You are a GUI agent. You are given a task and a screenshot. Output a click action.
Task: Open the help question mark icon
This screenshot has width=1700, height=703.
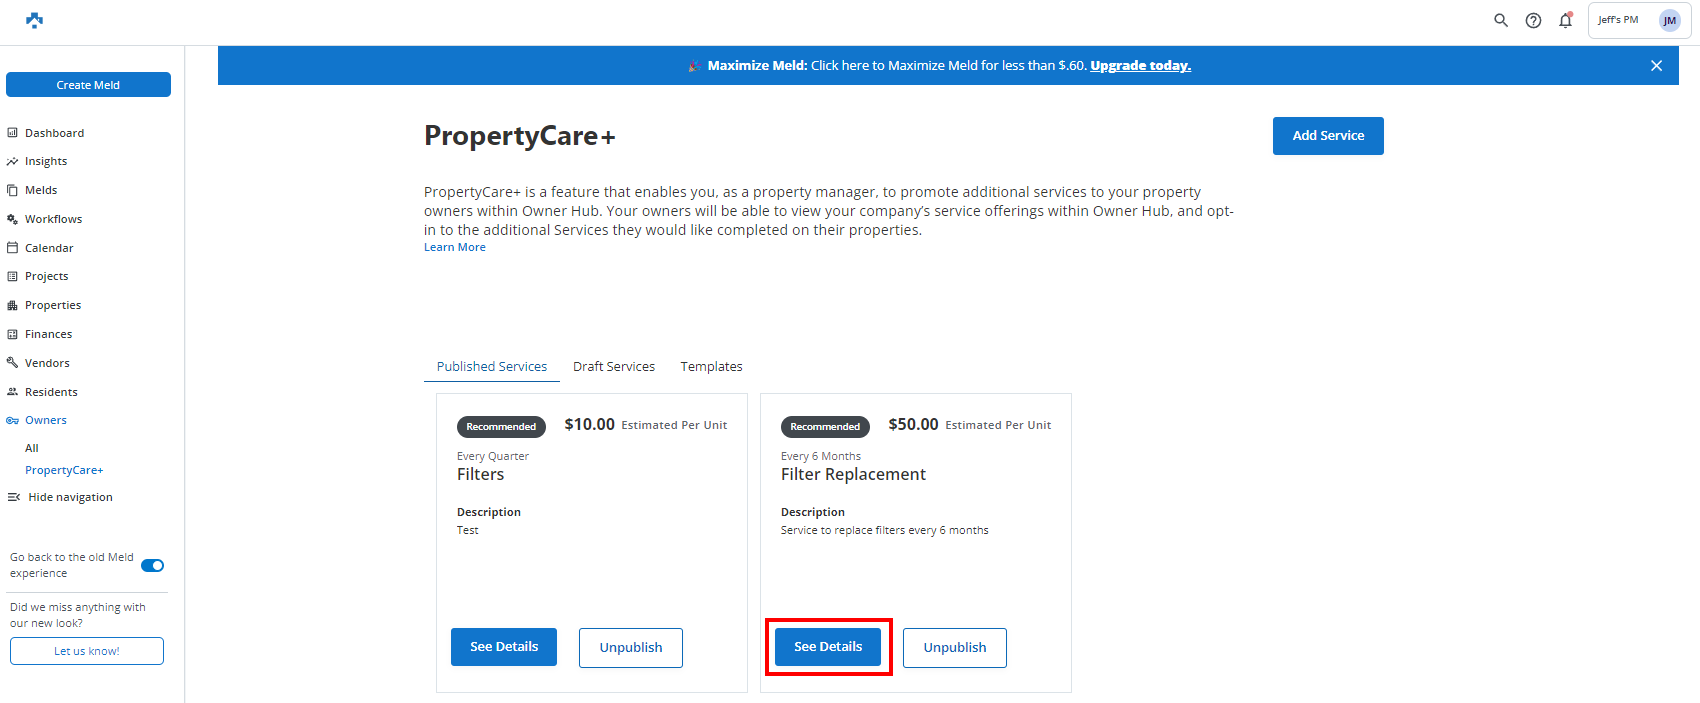[x=1533, y=20]
